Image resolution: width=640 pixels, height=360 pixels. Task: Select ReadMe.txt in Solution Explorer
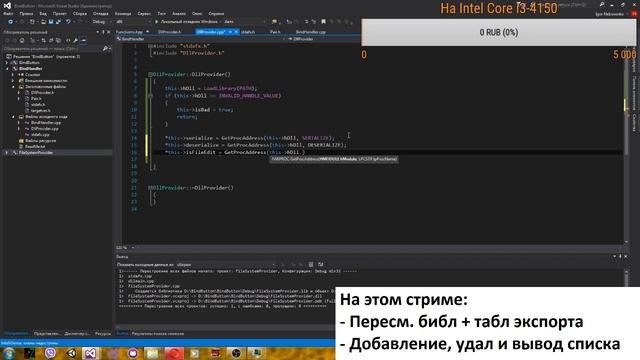click(35, 147)
